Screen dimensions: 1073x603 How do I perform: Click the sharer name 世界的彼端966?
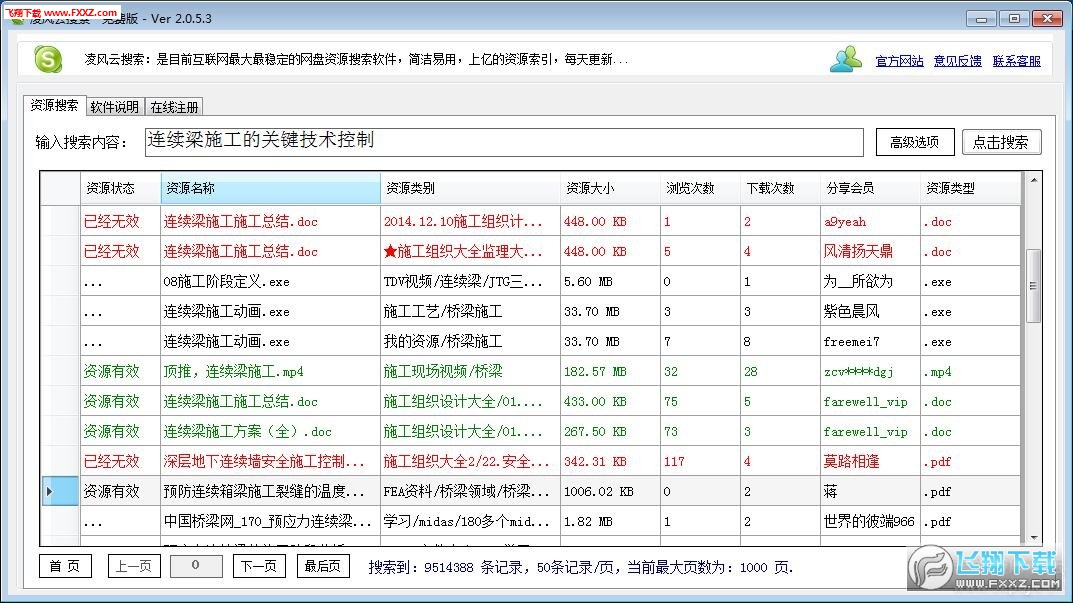(868, 522)
